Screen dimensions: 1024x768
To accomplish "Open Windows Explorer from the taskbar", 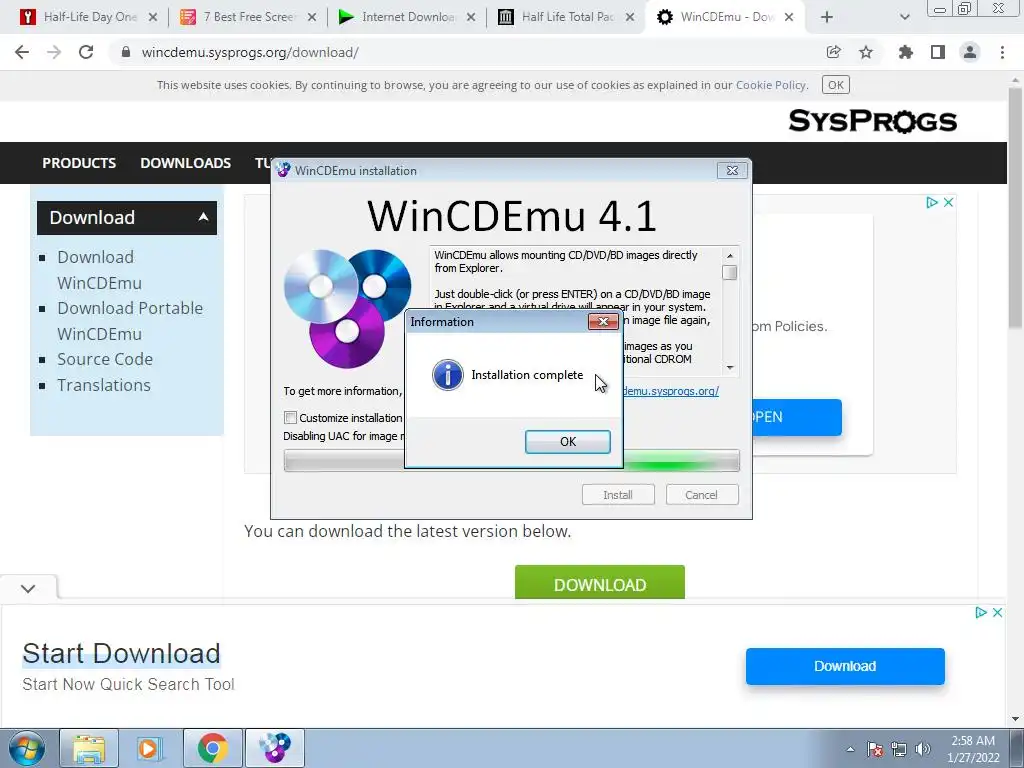I will point(89,748).
